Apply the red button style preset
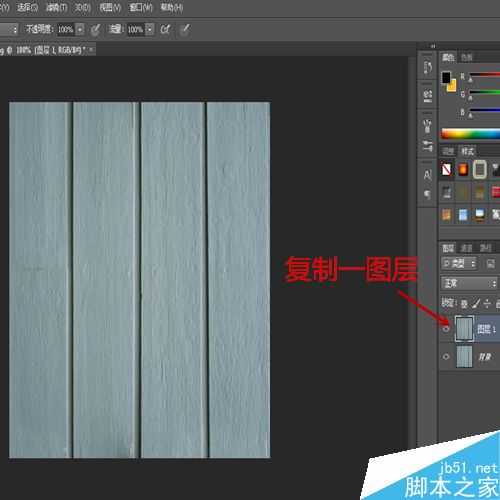500x500 pixels. click(496, 192)
